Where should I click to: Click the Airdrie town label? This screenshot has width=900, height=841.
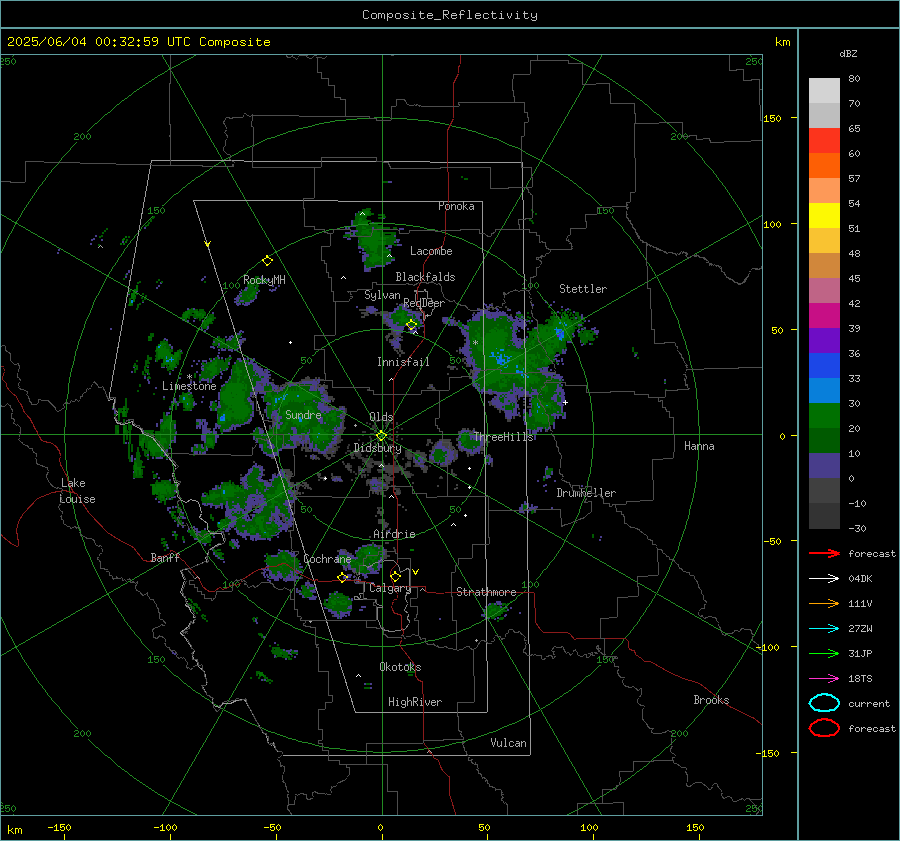[x=394, y=534]
